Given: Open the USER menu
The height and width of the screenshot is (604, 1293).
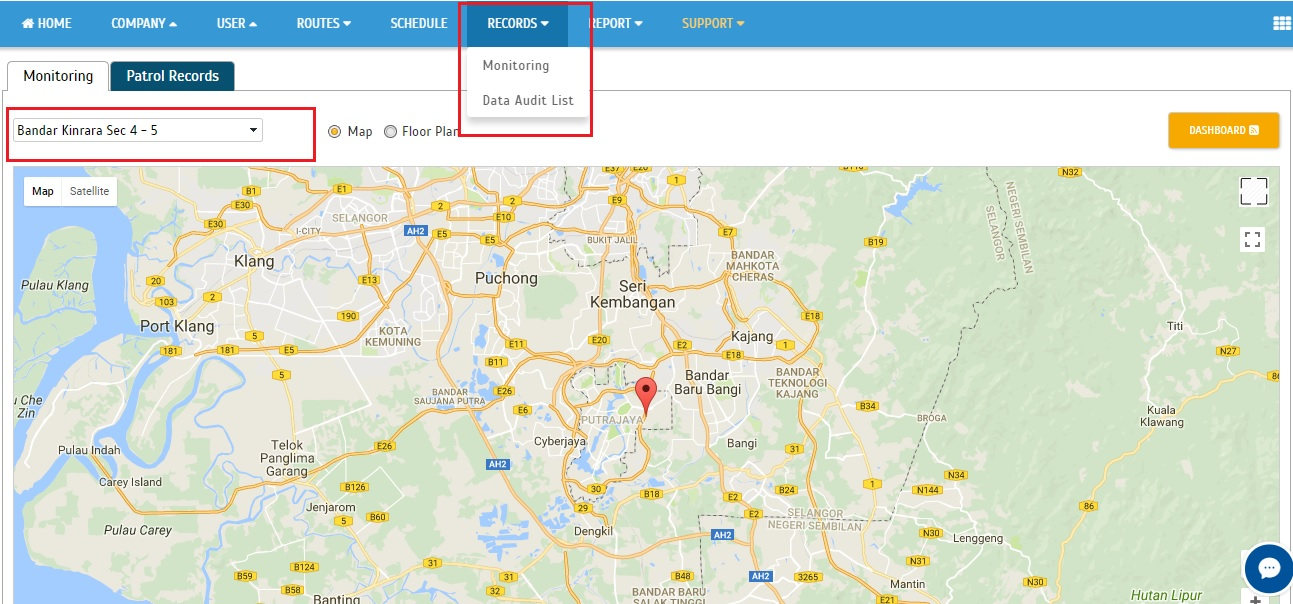Looking at the screenshot, I should (x=237, y=23).
